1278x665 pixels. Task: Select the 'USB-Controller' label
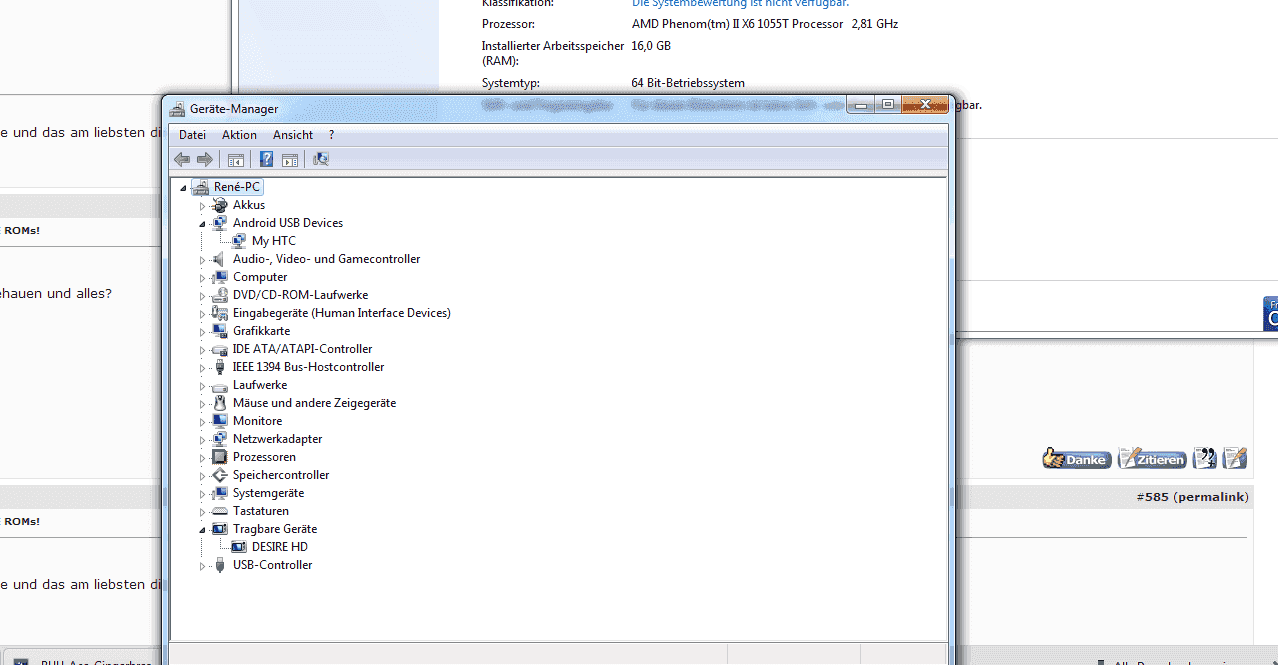point(273,565)
